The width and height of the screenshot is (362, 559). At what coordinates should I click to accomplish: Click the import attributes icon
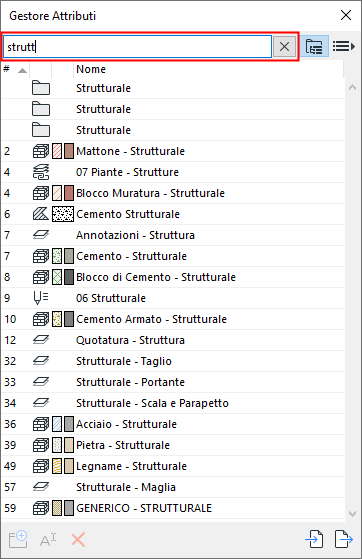click(314, 539)
